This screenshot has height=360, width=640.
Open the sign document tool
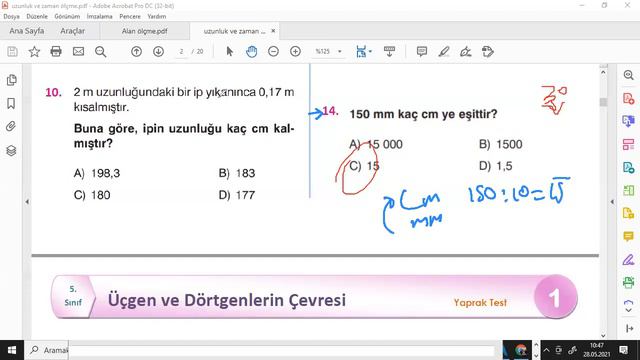pyautogui.click(x=465, y=51)
